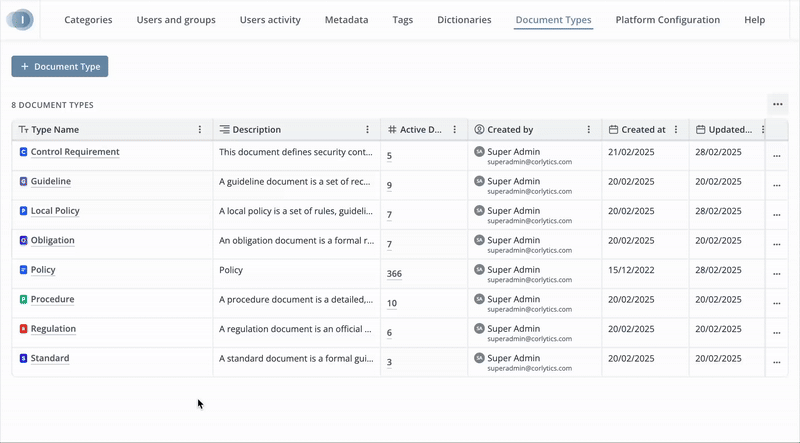The width and height of the screenshot is (800, 443).
Task: Open Created at column options menu
Action: pyautogui.click(x=677, y=130)
